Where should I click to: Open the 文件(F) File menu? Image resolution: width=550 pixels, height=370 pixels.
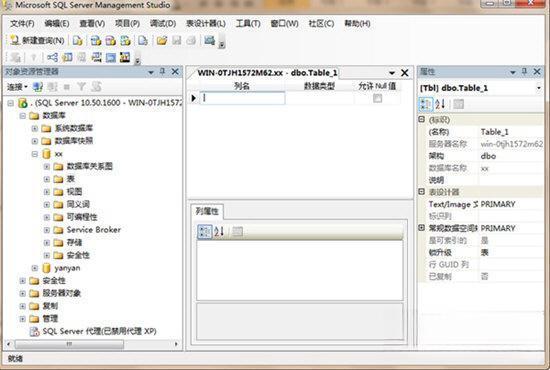(22, 23)
